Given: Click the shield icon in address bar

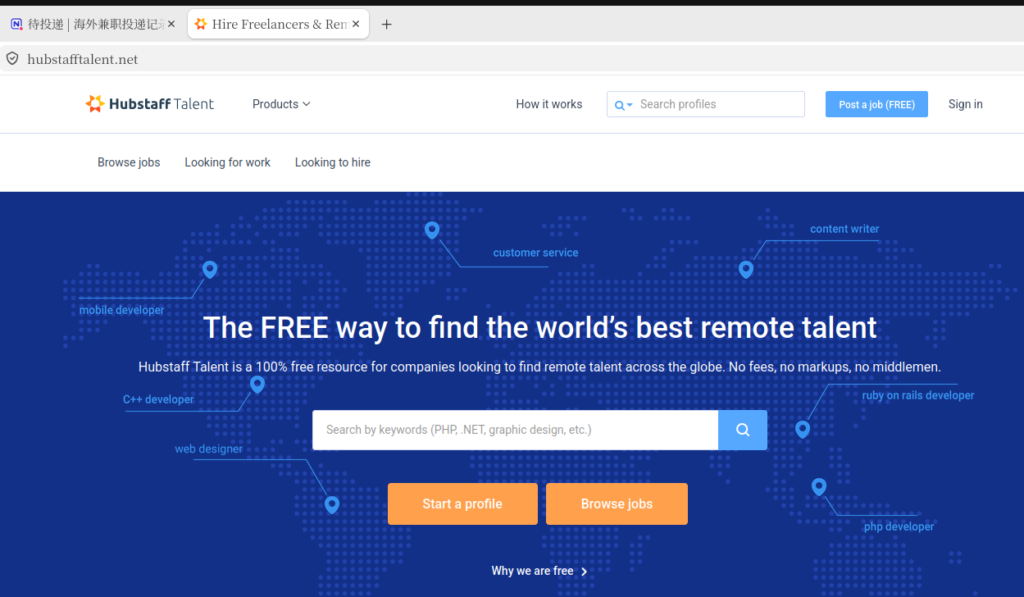Looking at the screenshot, I should (12, 59).
